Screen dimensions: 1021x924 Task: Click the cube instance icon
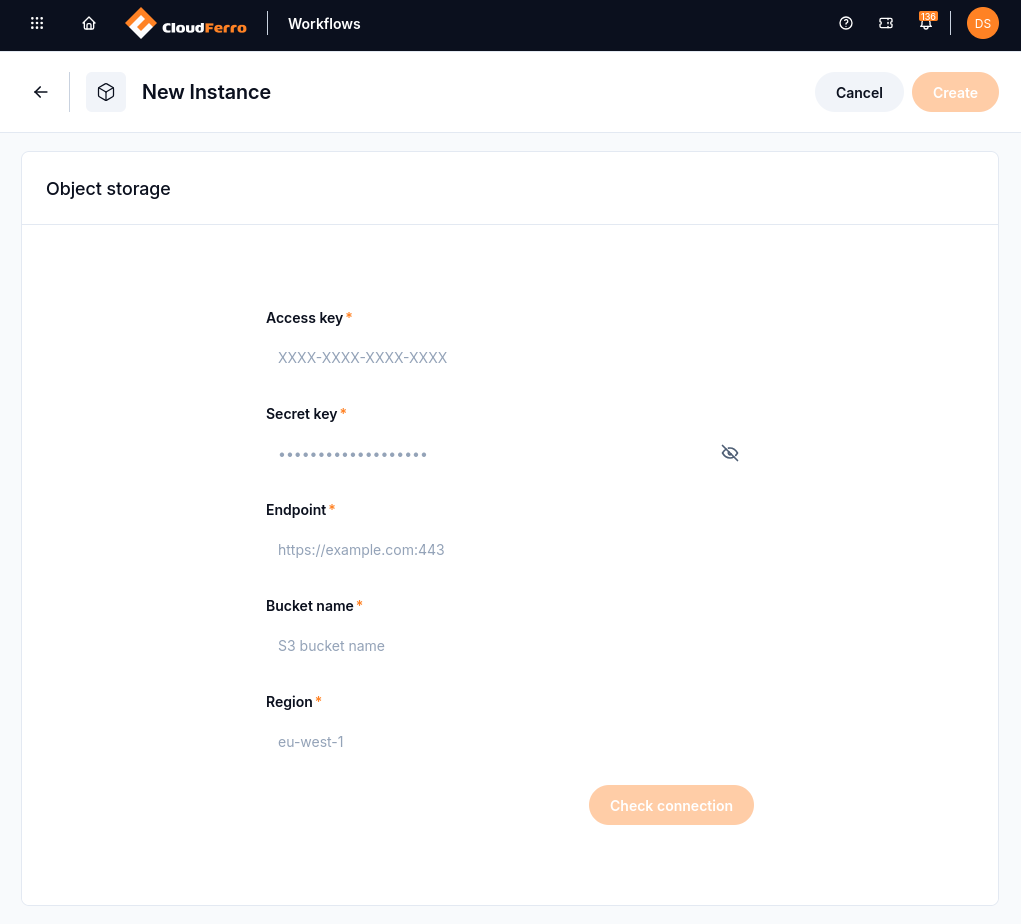tap(106, 92)
